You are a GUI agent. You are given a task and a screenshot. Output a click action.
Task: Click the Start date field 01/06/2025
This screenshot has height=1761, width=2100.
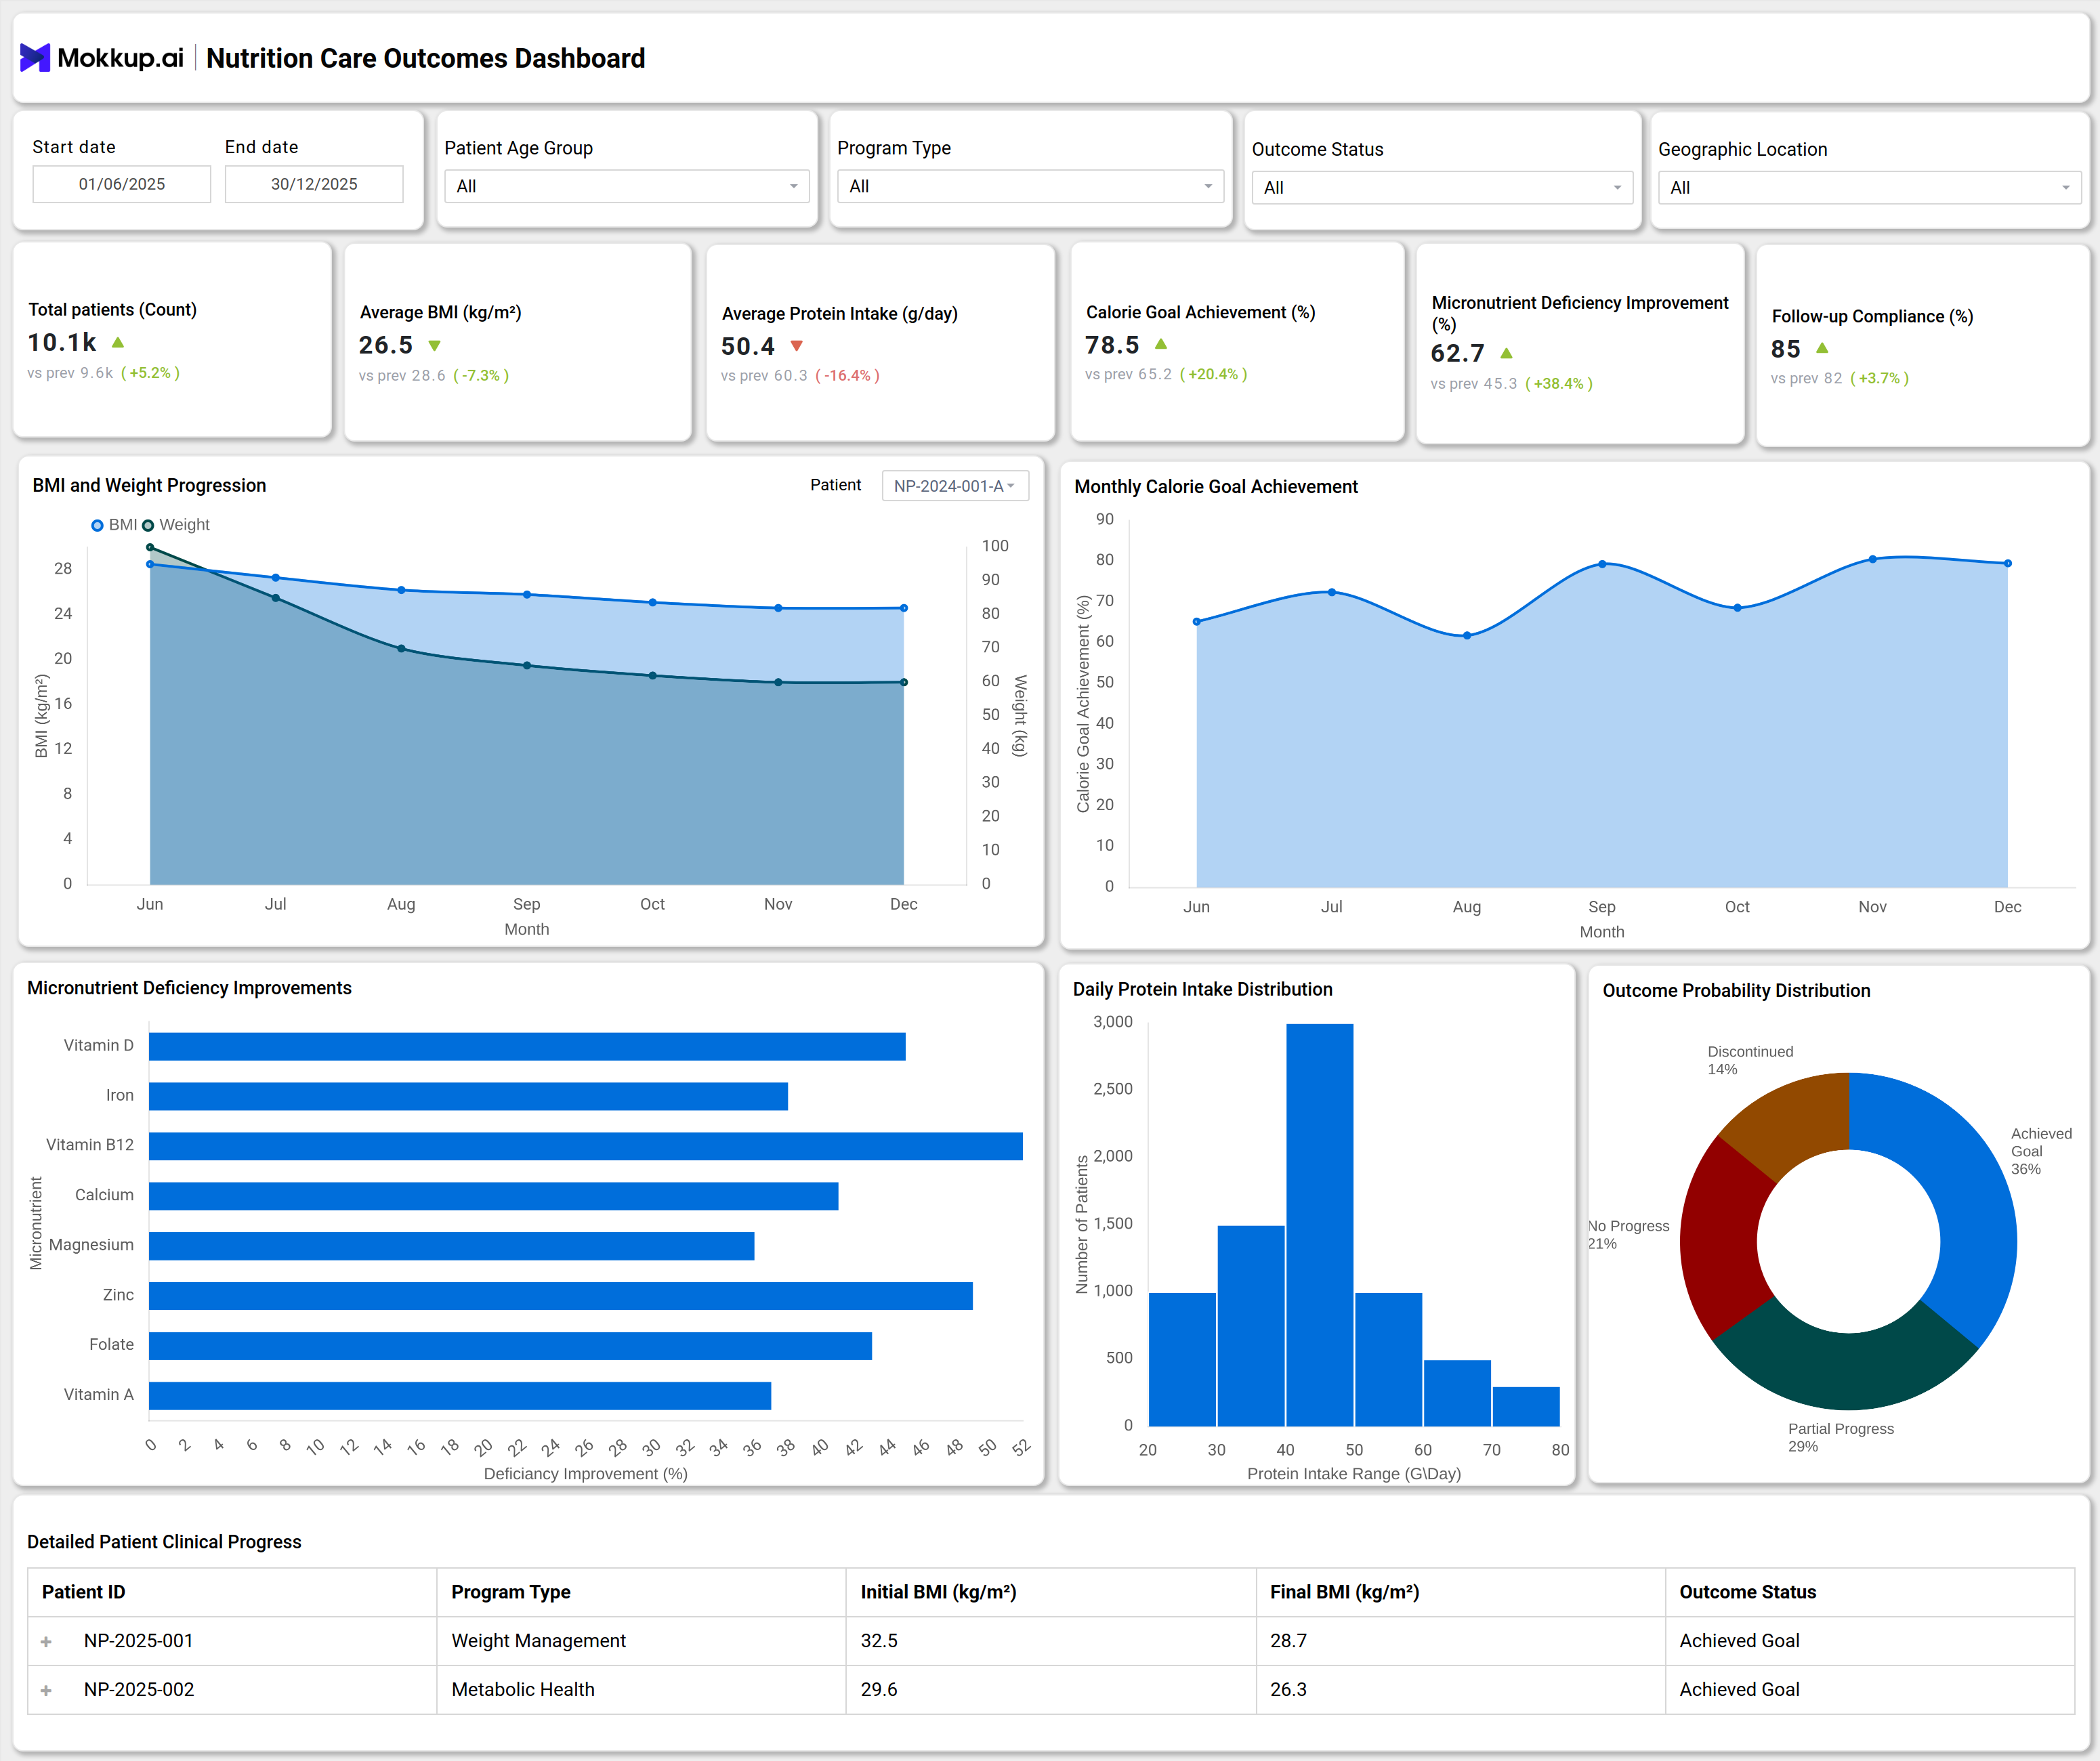coord(122,184)
